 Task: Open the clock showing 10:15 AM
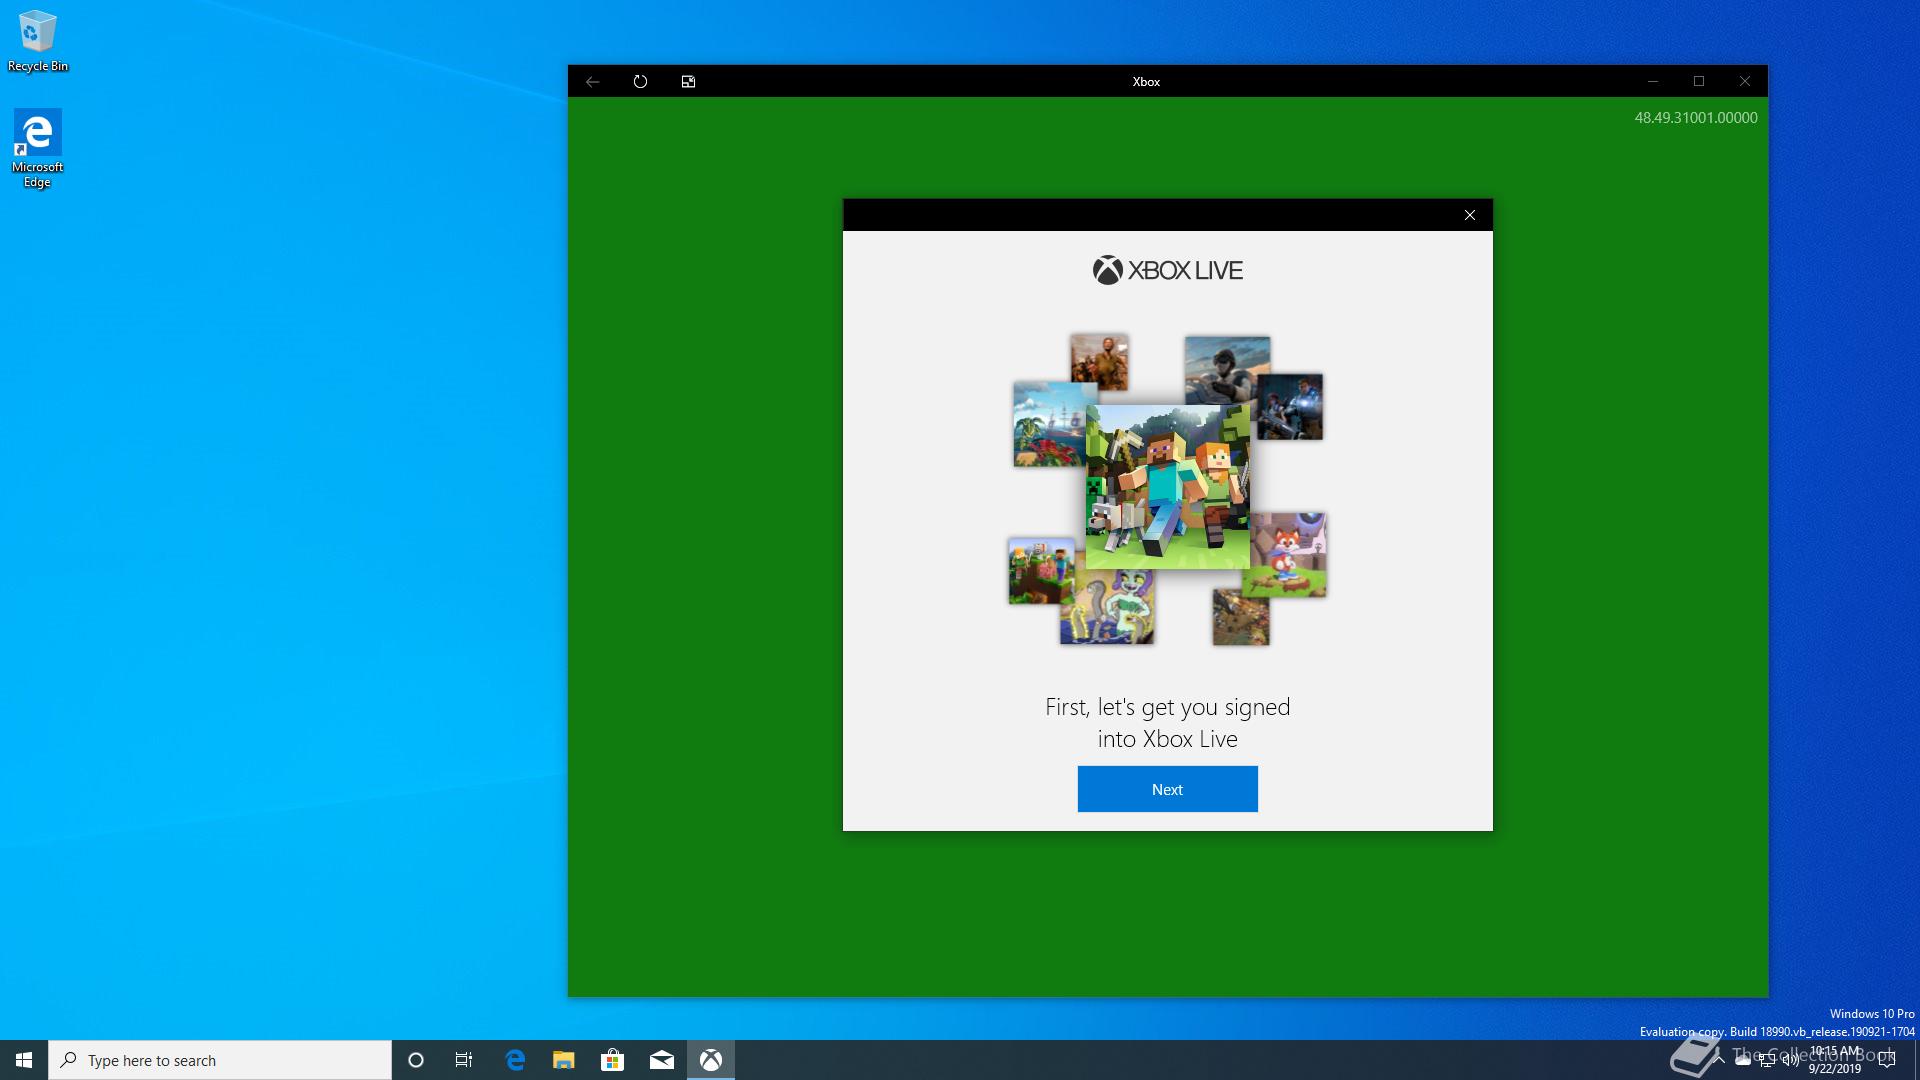click(x=1835, y=1060)
